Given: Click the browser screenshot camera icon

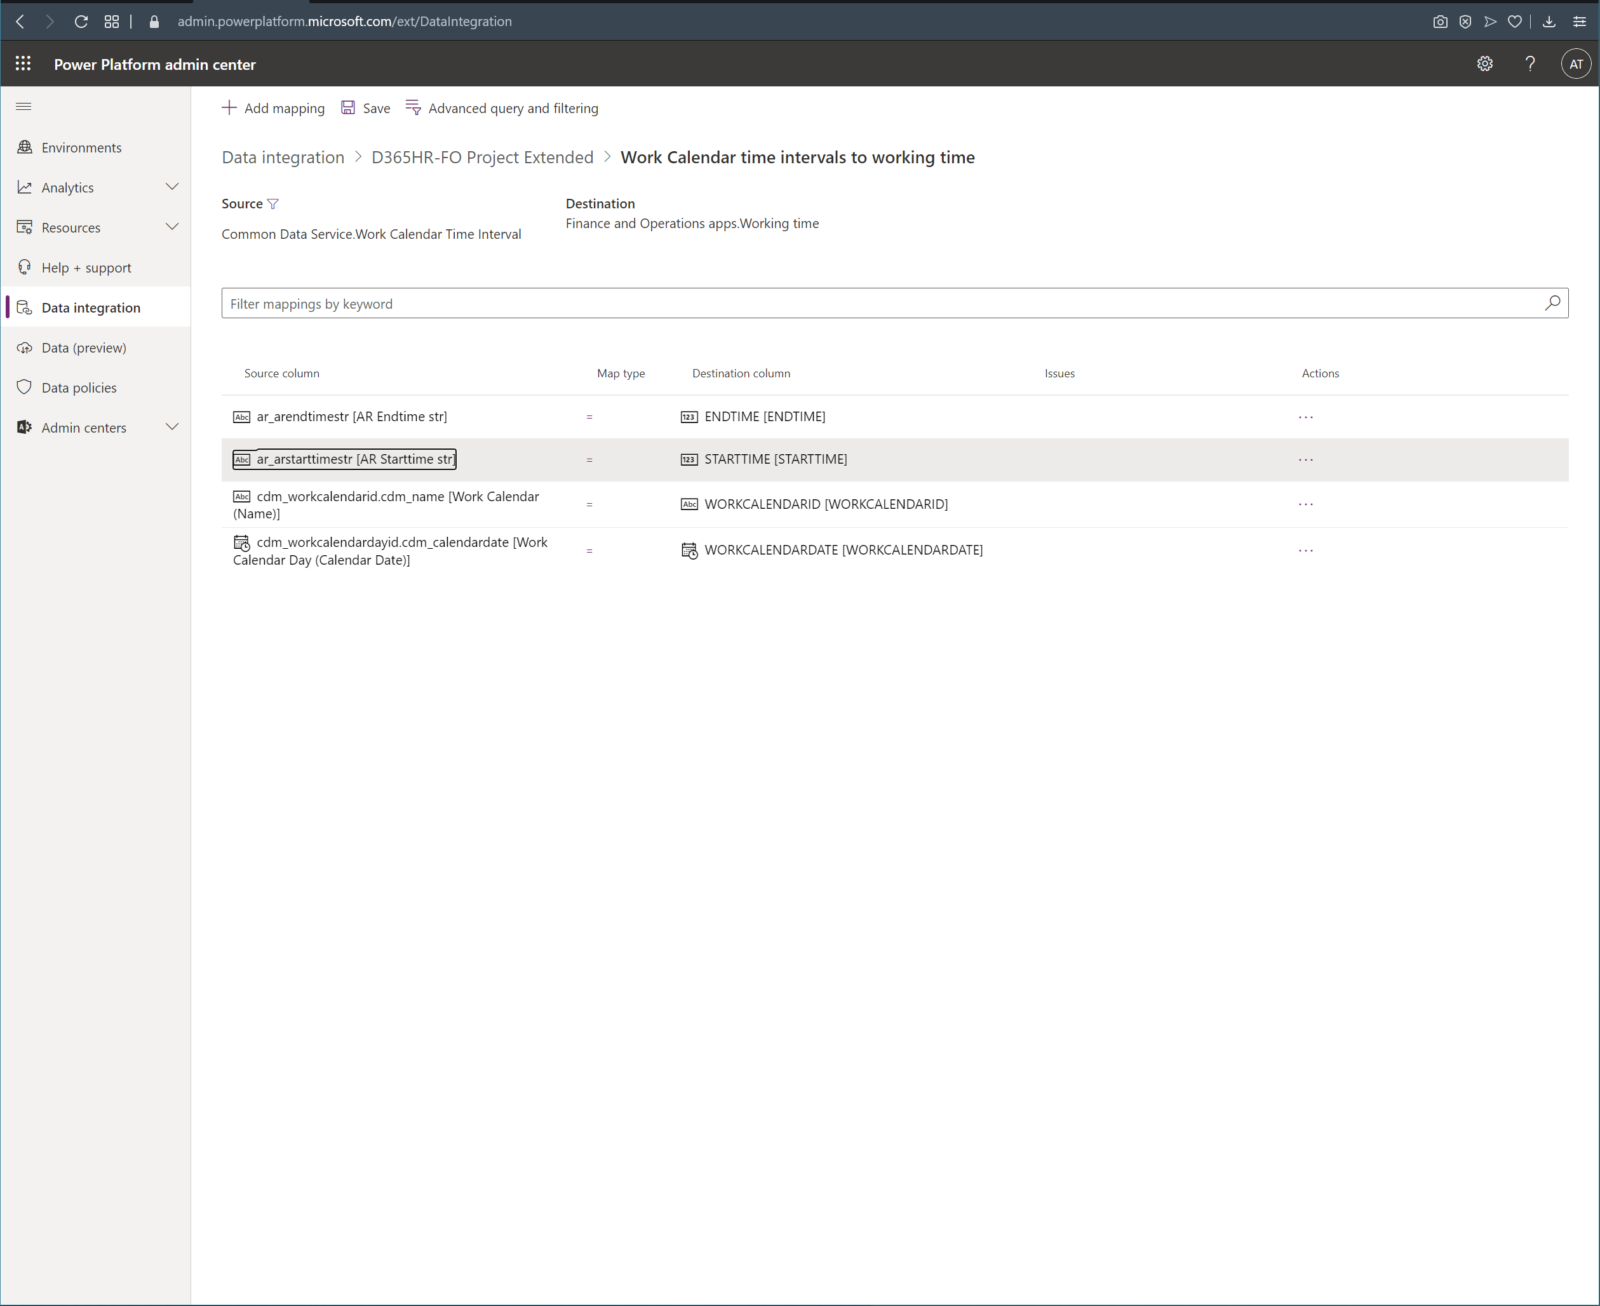Looking at the screenshot, I should pyautogui.click(x=1440, y=21).
